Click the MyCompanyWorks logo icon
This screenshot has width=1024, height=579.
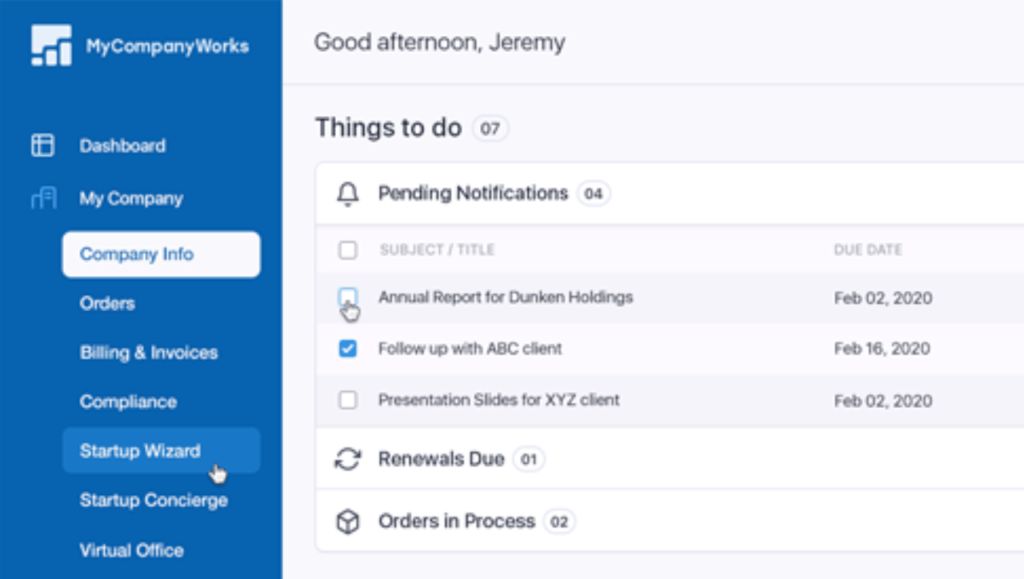pos(52,45)
